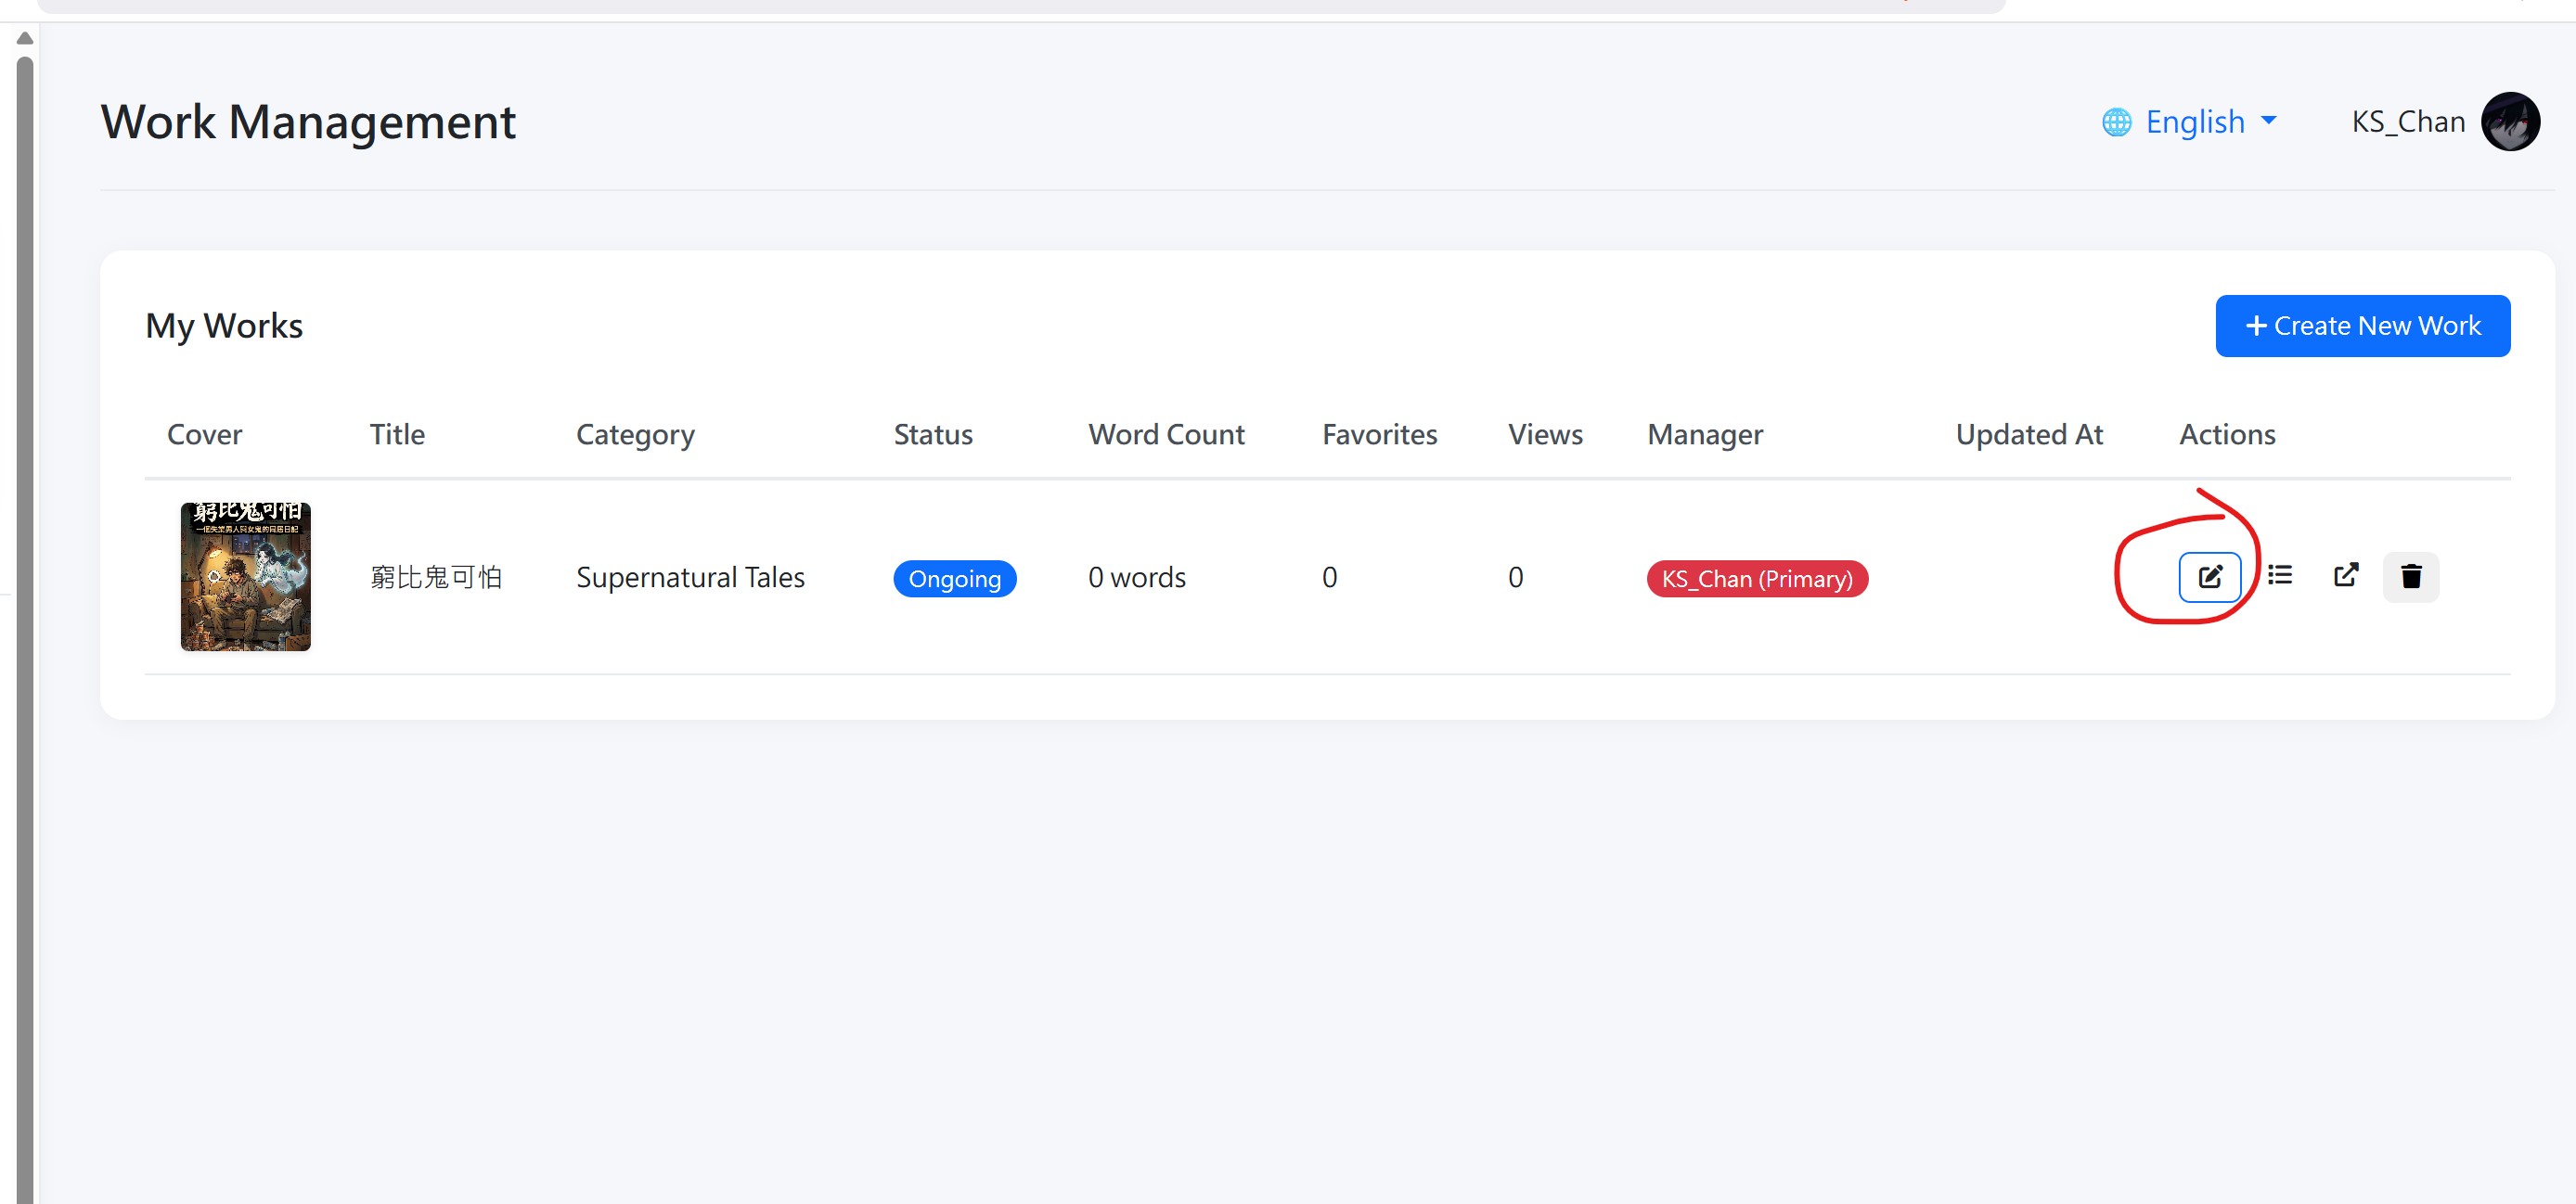Click the KS_Chan username text
The height and width of the screenshot is (1204, 2576).
pos(2408,122)
